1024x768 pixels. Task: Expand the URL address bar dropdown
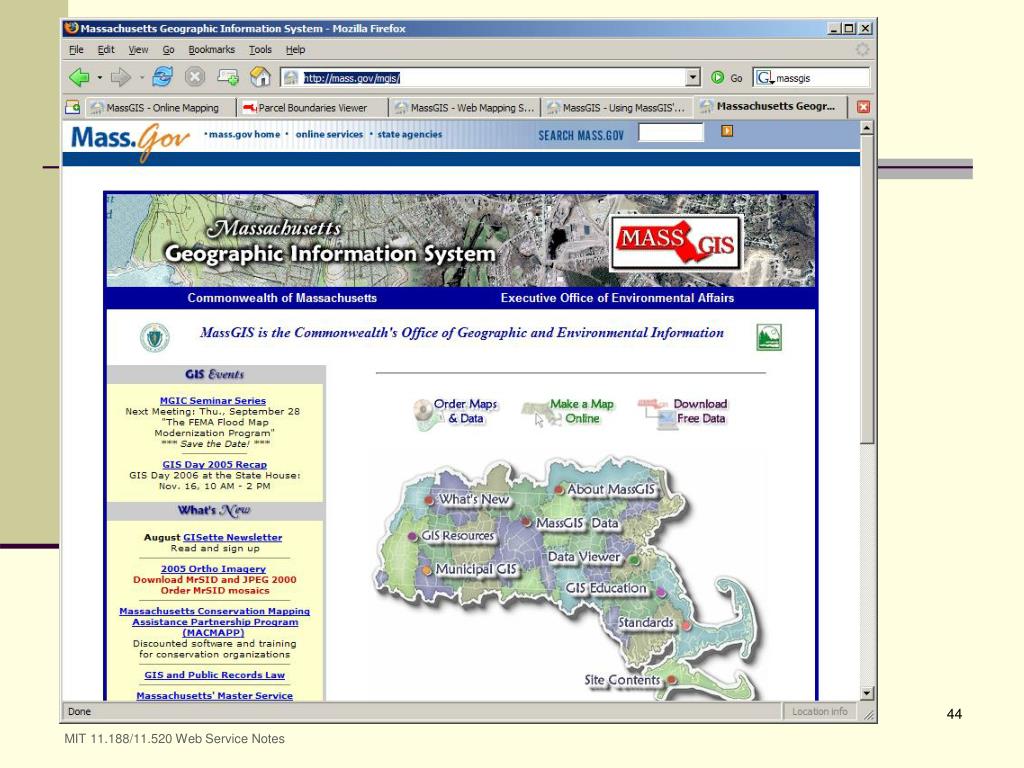point(693,77)
